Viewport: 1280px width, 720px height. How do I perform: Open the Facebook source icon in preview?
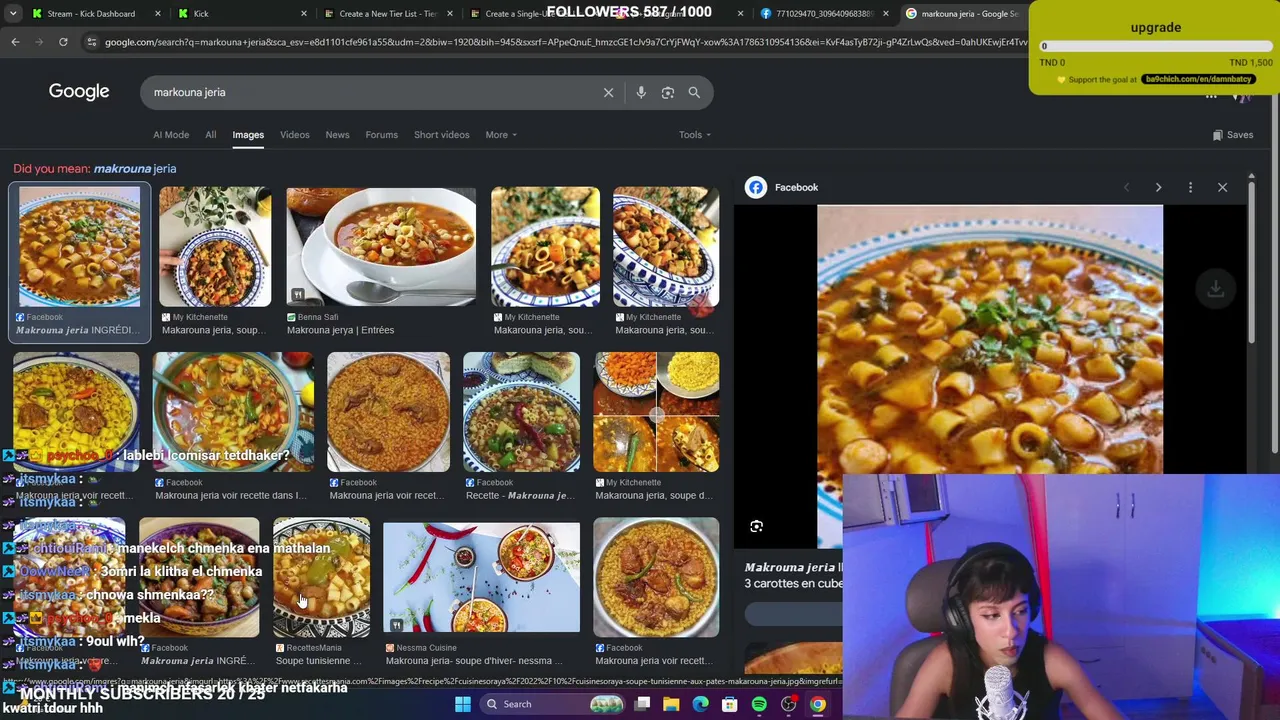(x=756, y=187)
